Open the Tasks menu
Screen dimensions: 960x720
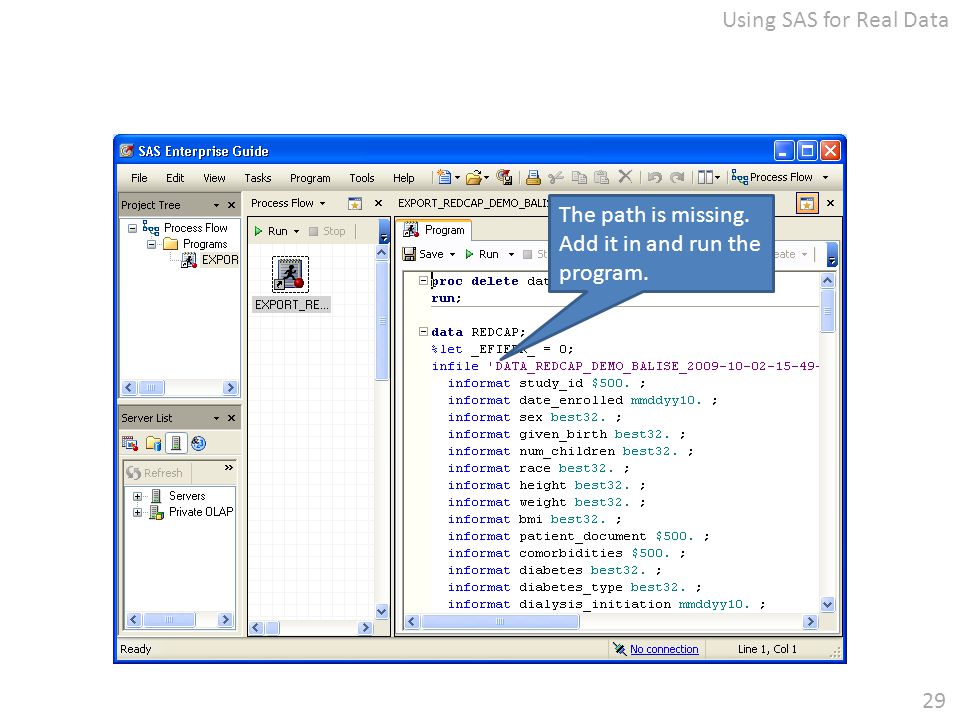(258, 178)
